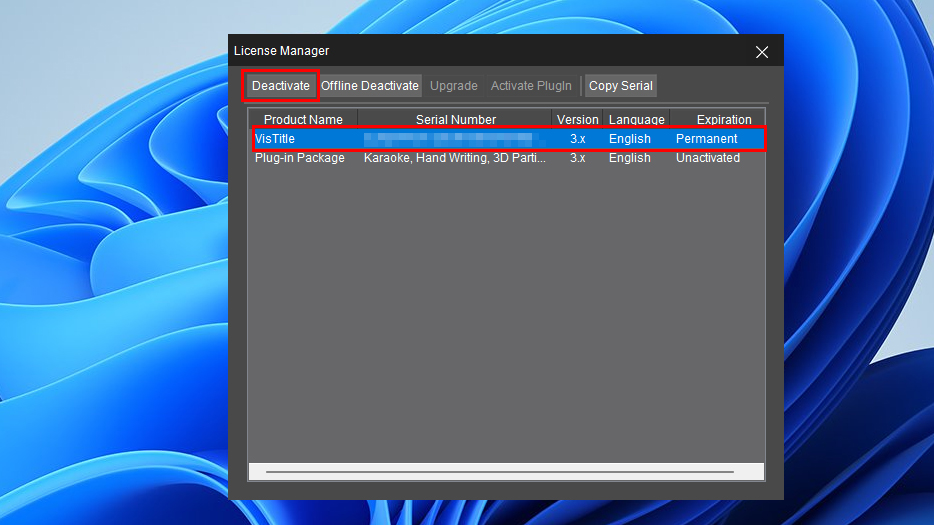The height and width of the screenshot is (525, 934).
Task: Click the horizontal scrollbar below the license list
Action: (500, 471)
